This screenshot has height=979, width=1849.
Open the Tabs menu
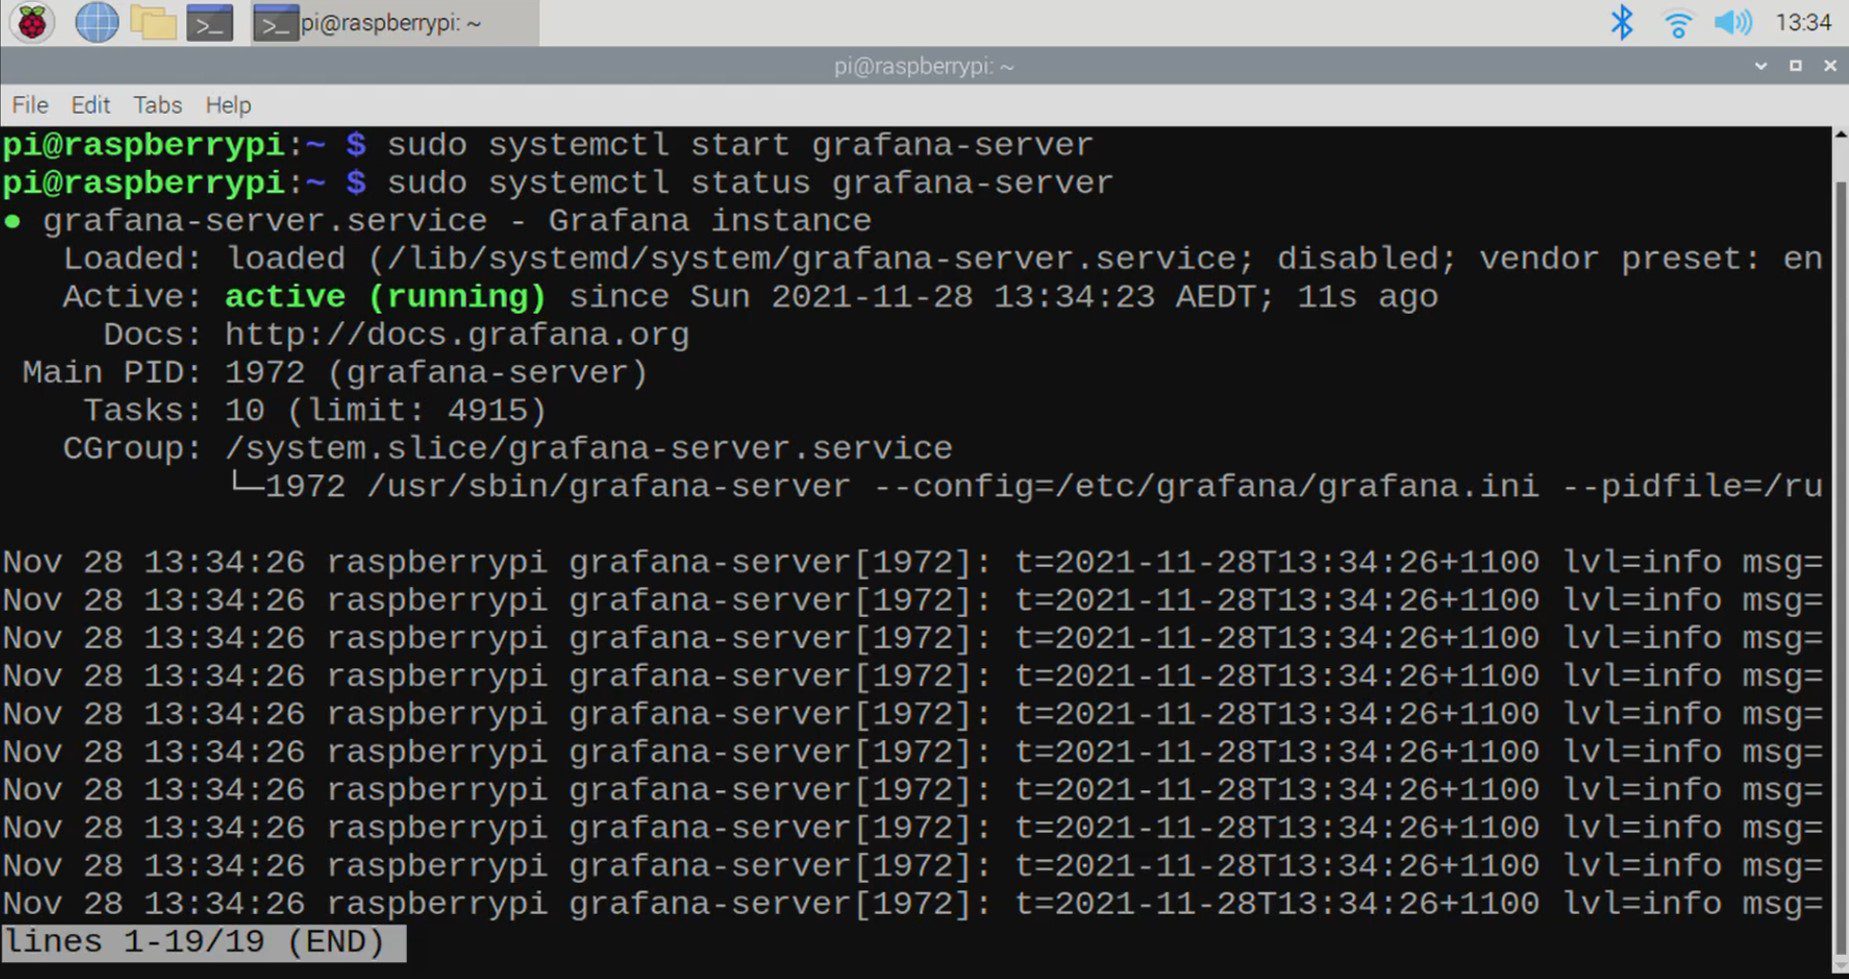[x=158, y=105]
